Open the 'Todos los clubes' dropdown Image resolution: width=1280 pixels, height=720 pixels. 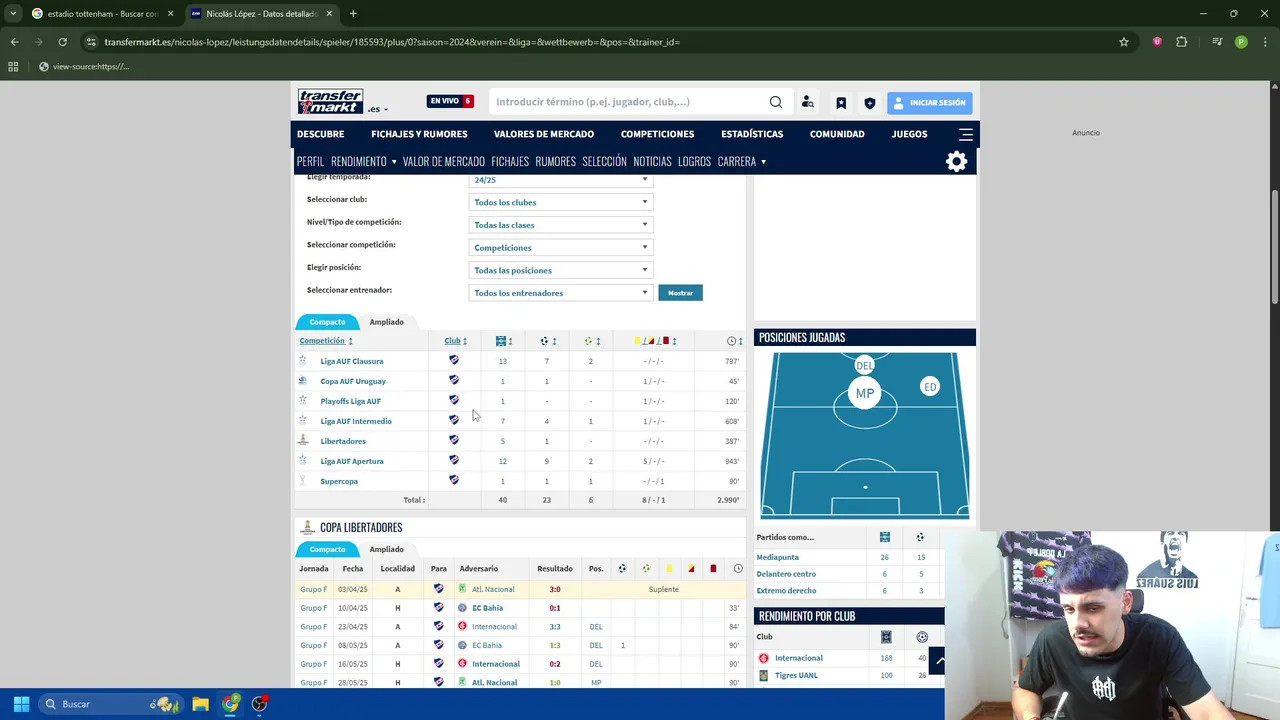[x=561, y=202]
